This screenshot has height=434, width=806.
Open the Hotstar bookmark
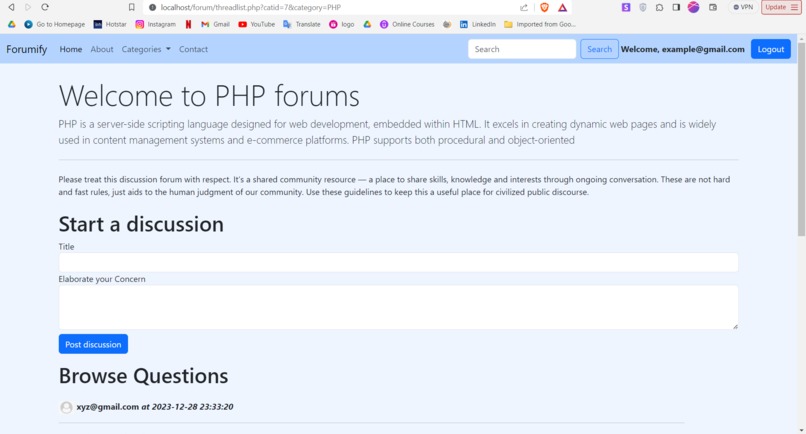pyautogui.click(x=110, y=24)
